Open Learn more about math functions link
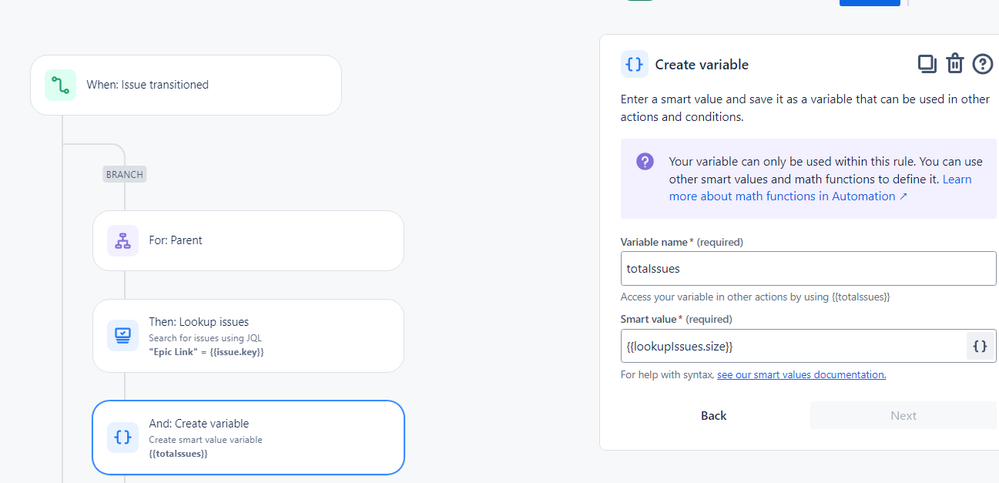The height and width of the screenshot is (483, 999). point(820,187)
